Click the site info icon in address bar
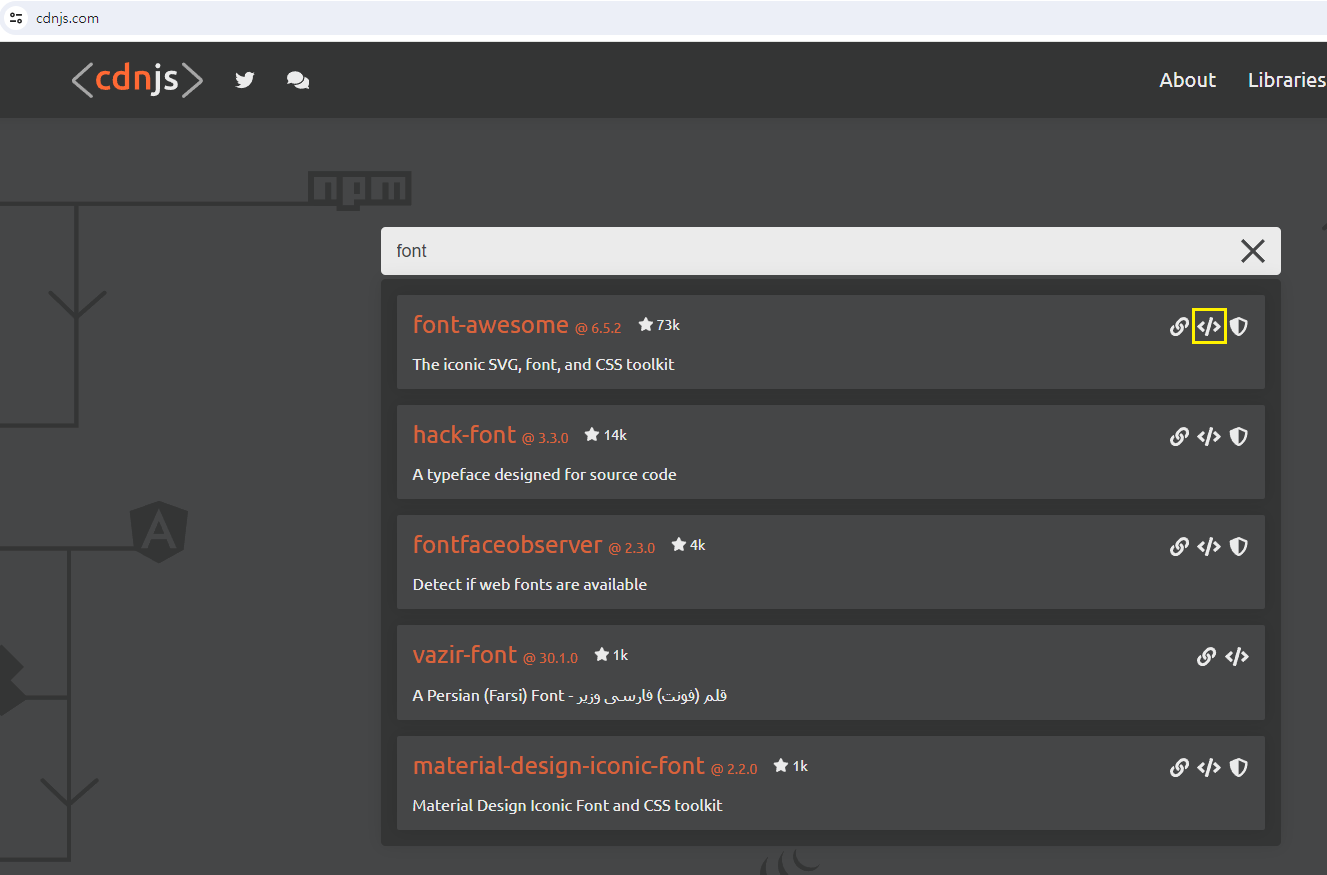1327x875 pixels. pos(16,18)
